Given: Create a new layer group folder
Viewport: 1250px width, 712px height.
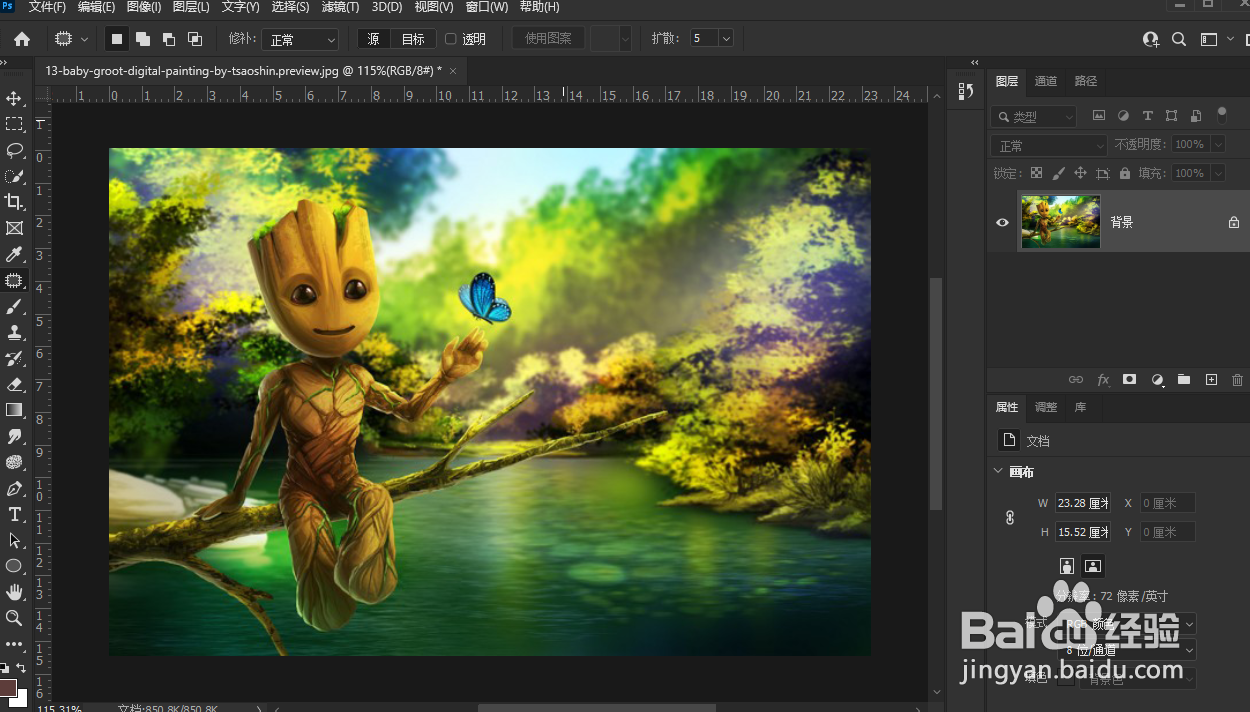Looking at the screenshot, I should point(1184,380).
